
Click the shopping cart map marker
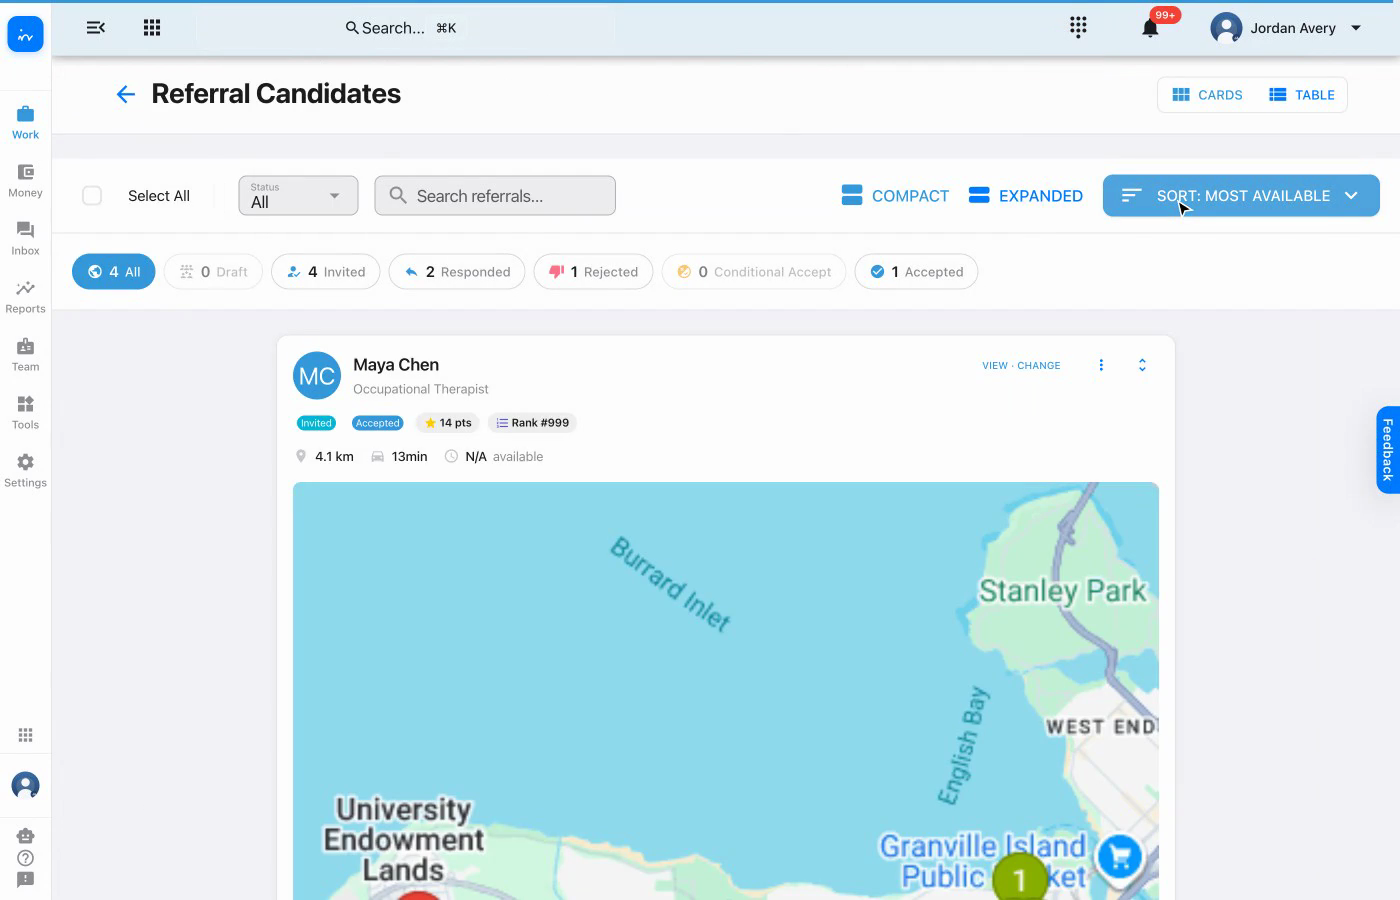point(1120,857)
